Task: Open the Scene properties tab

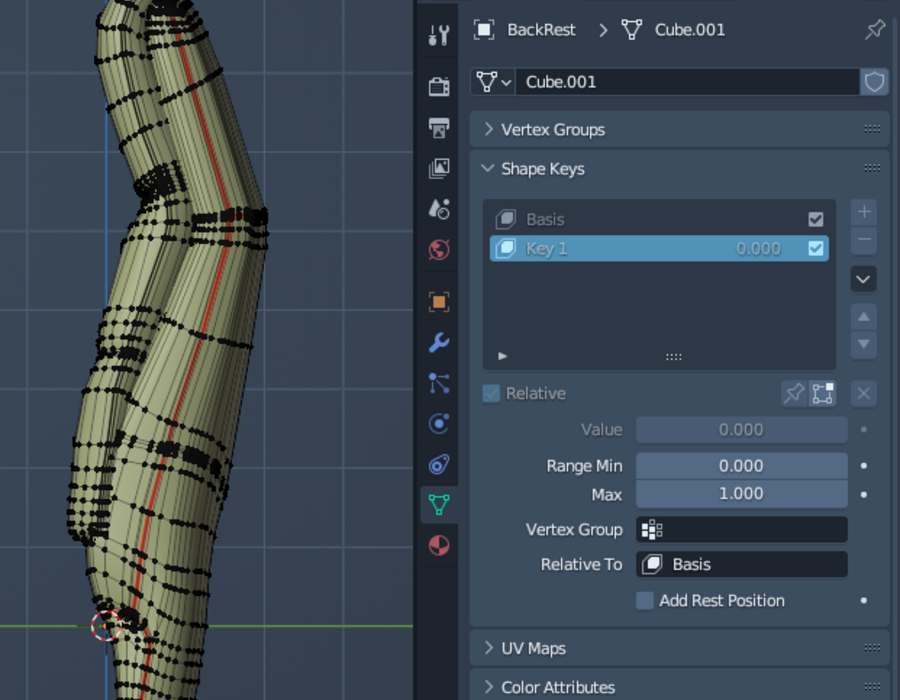Action: 439,209
